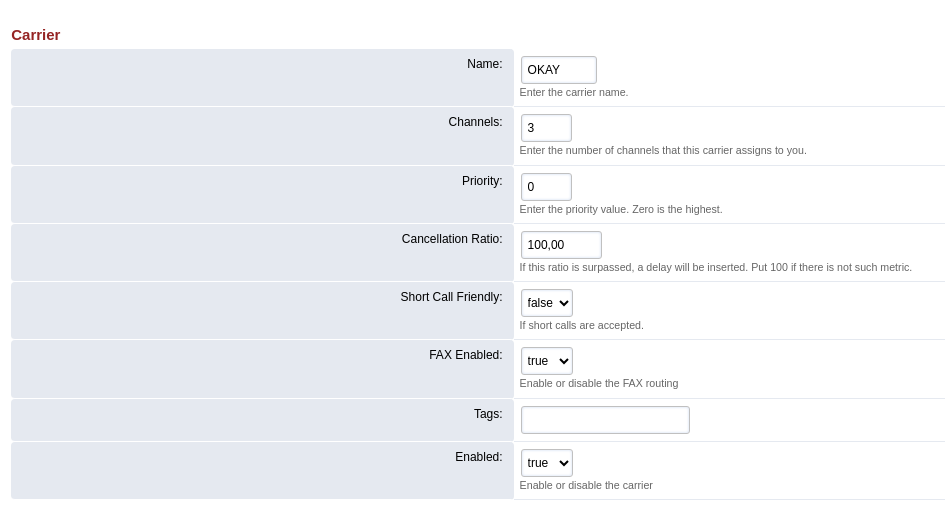
Task: Select the Cancellation Ratio field showing 100,00
Action: point(561,245)
